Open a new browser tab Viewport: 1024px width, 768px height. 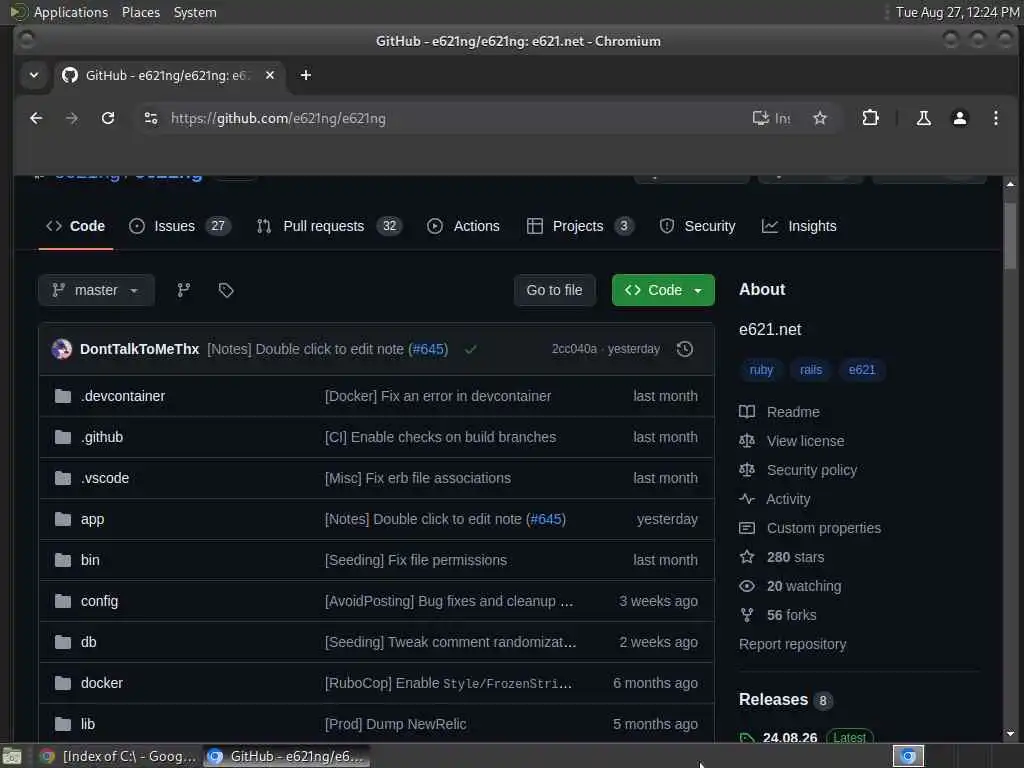click(x=306, y=75)
